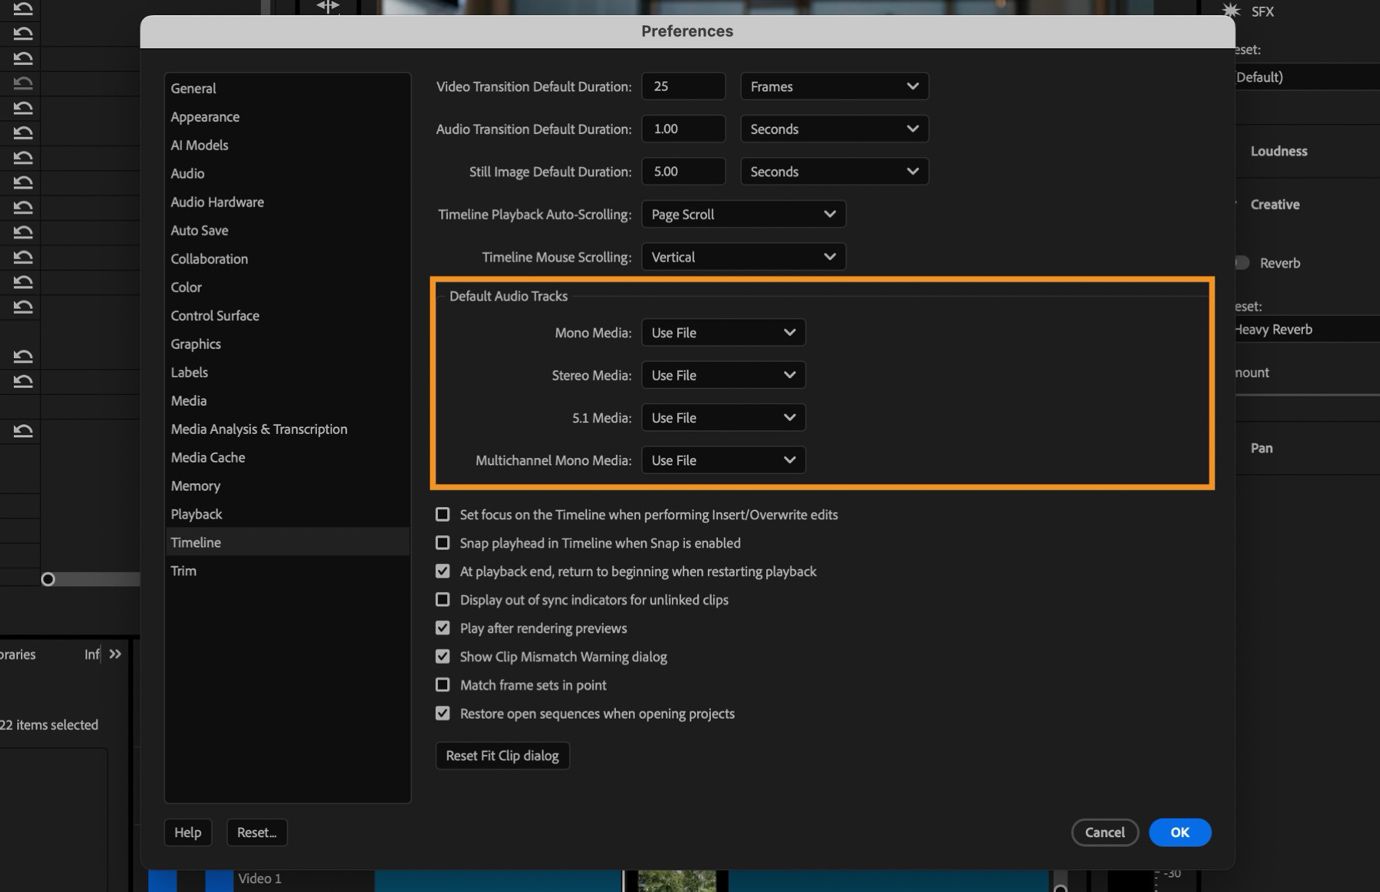Click the timeline zoom slider handle

[x=48, y=578]
